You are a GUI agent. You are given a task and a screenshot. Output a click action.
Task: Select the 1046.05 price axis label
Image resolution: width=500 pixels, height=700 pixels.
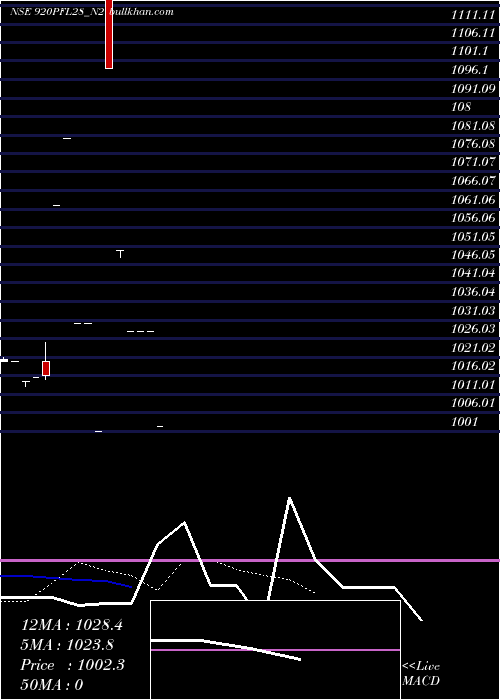473,255
